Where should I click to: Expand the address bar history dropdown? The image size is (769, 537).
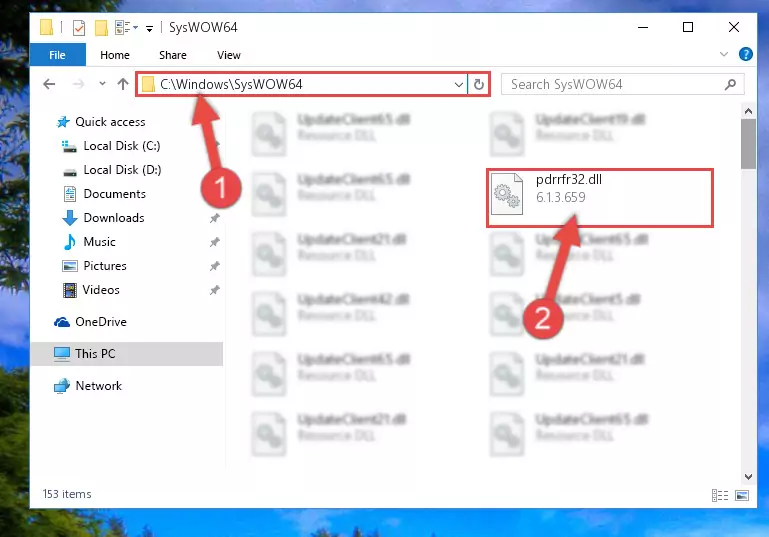(x=459, y=84)
